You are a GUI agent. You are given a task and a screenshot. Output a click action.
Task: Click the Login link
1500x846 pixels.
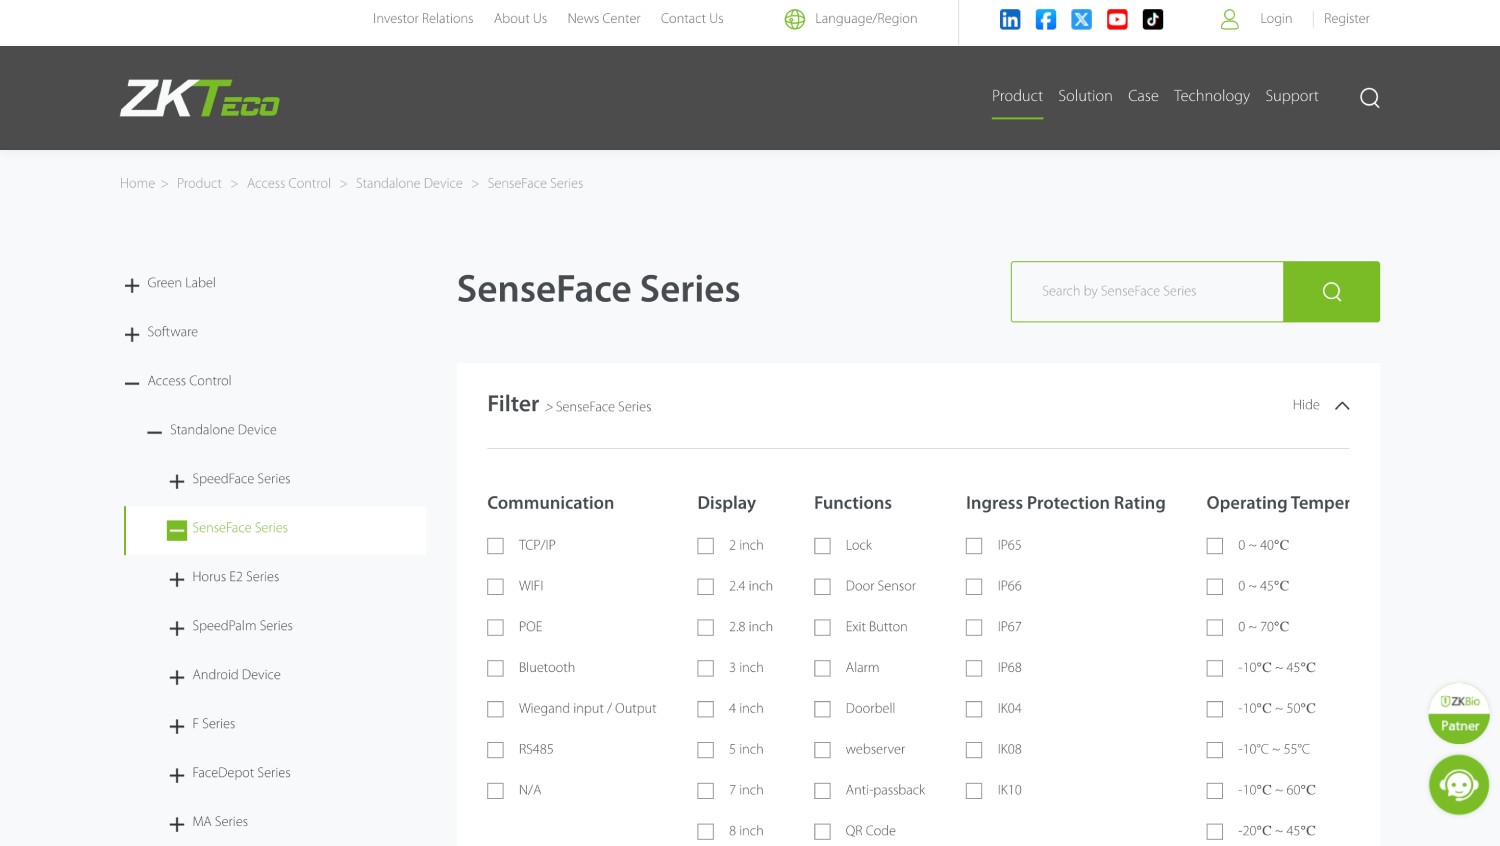pyautogui.click(x=1276, y=19)
